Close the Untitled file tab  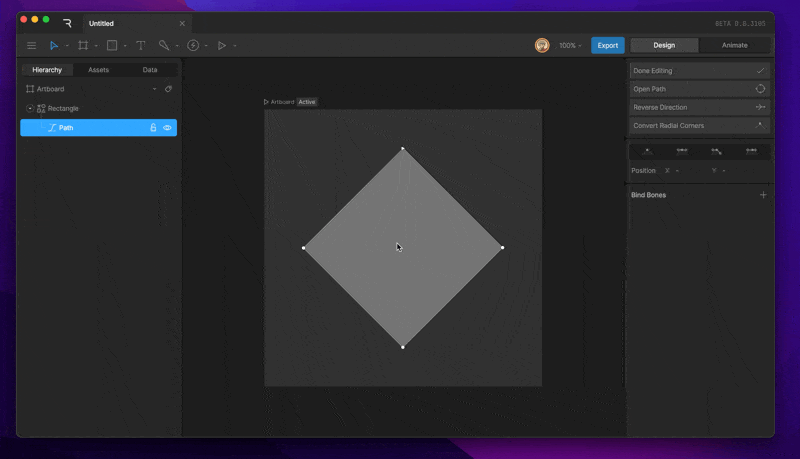coord(182,23)
